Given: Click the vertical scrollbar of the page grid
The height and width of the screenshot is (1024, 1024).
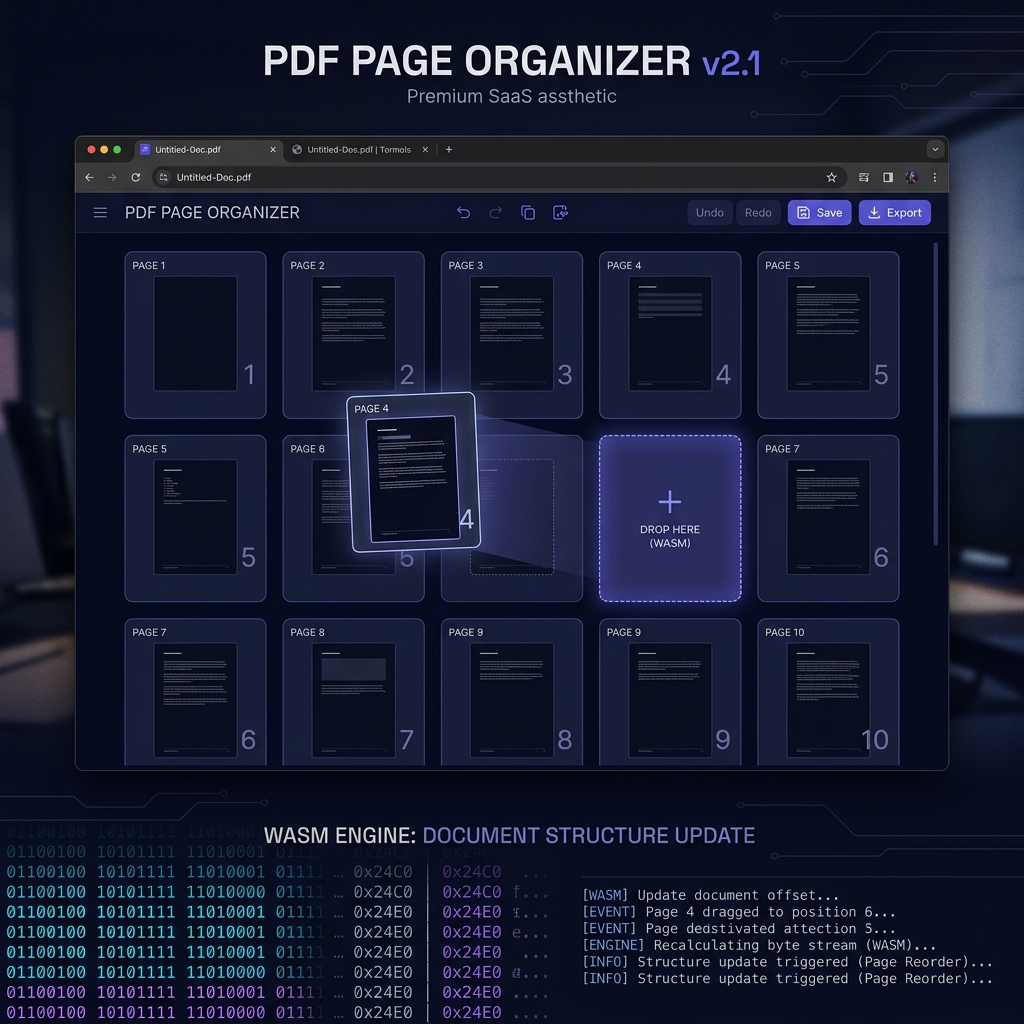Looking at the screenshot, I should [935, 394].
